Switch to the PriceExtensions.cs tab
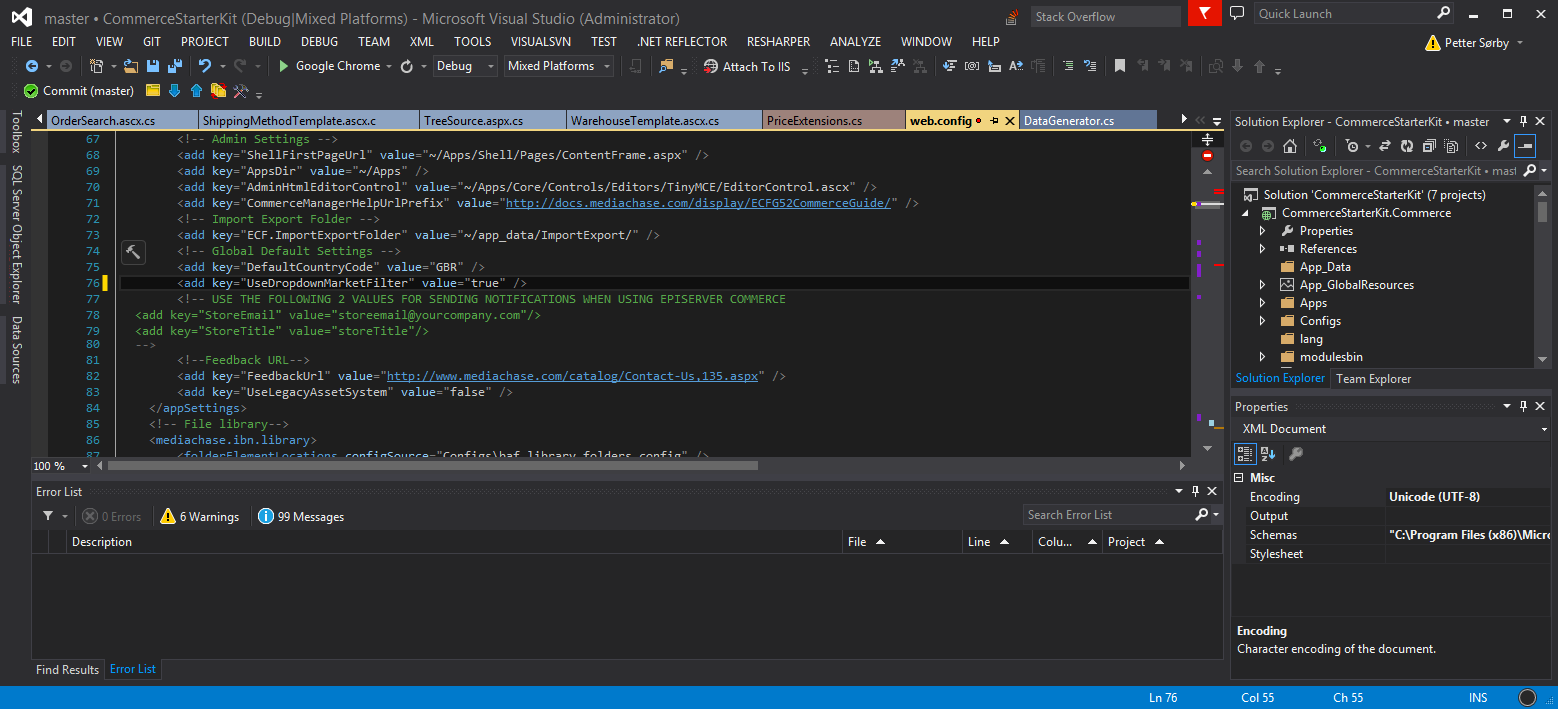The height and width of the screenshot is (709, 1558). (x=814, y=121)
